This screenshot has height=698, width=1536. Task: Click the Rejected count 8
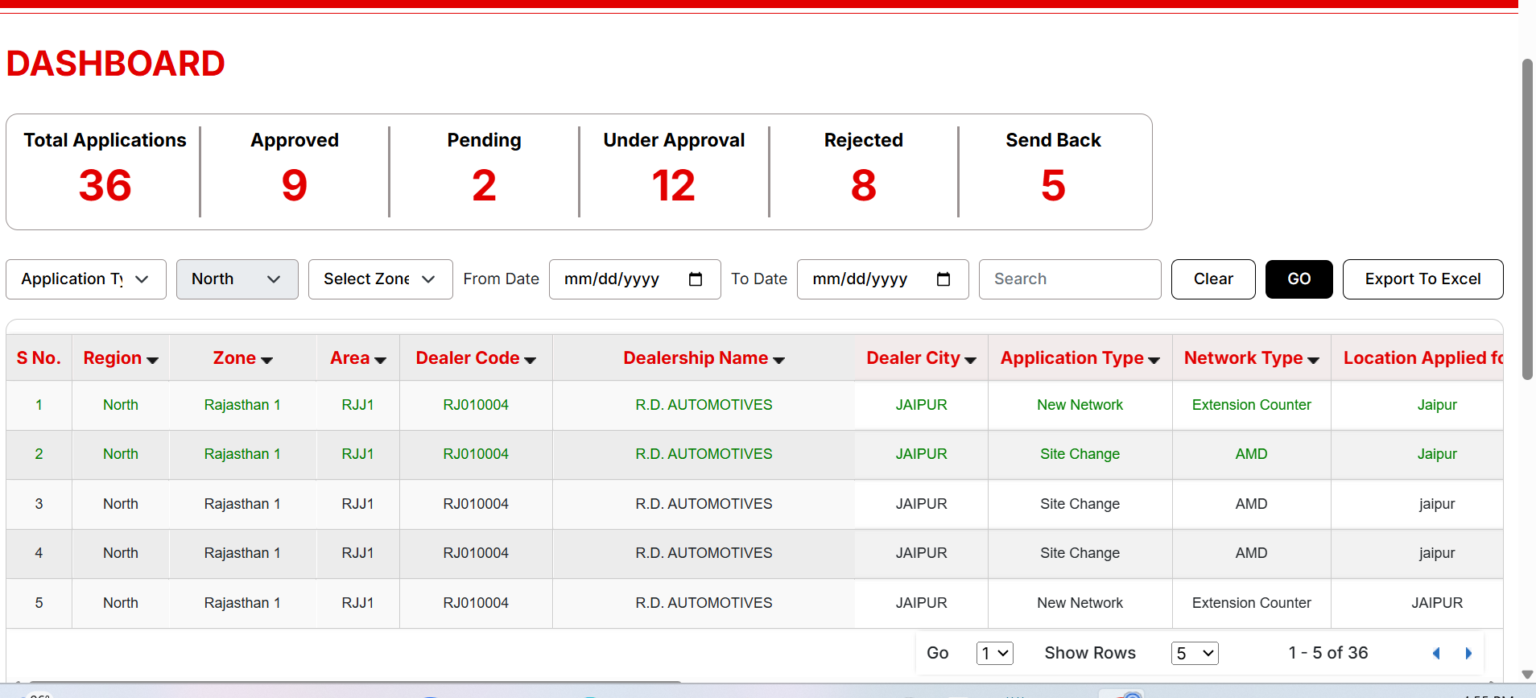click(864, 186)
